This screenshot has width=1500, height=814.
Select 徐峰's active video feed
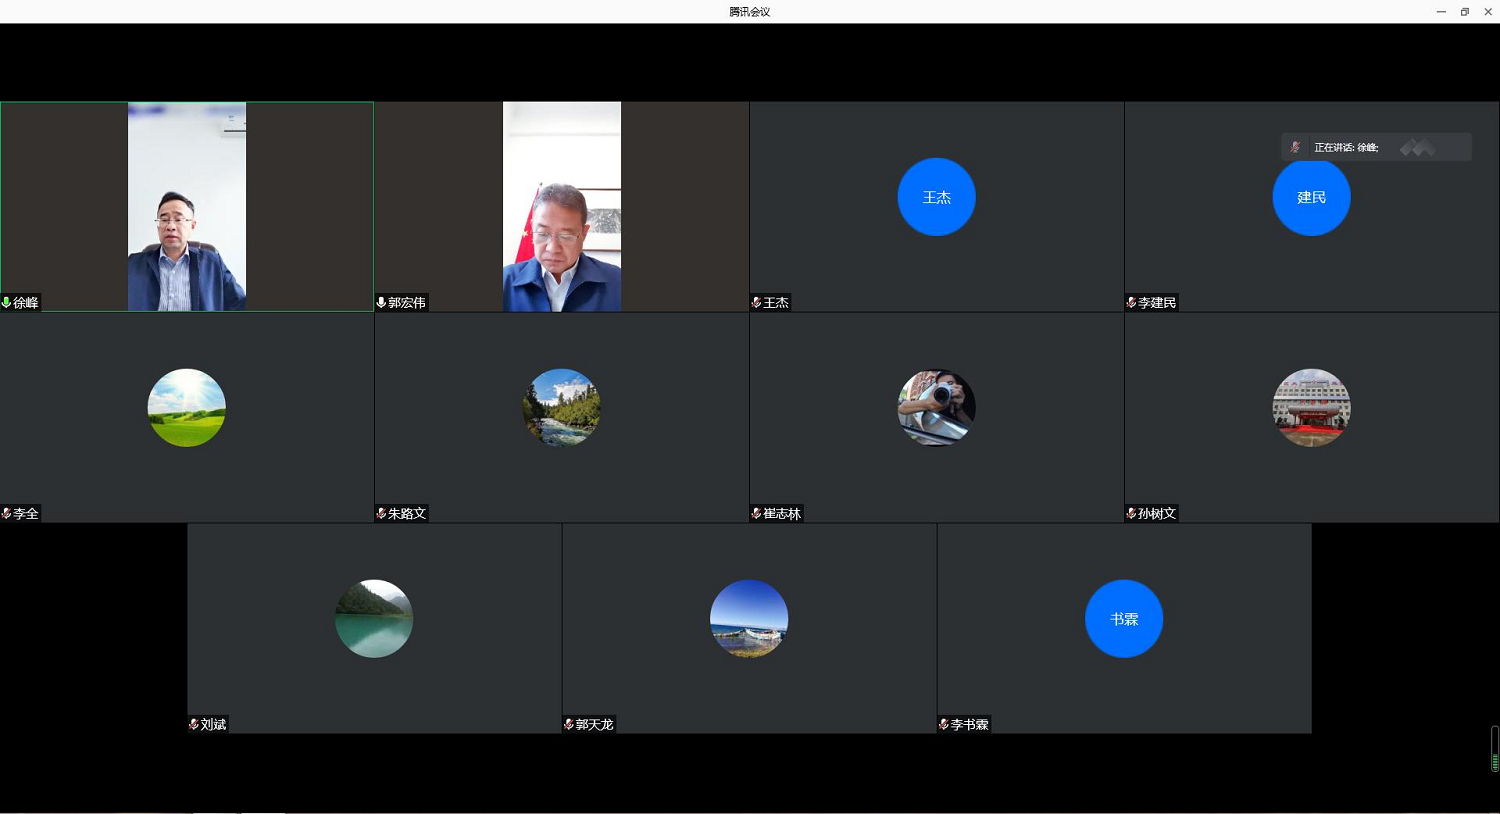[x=187, y=206]
